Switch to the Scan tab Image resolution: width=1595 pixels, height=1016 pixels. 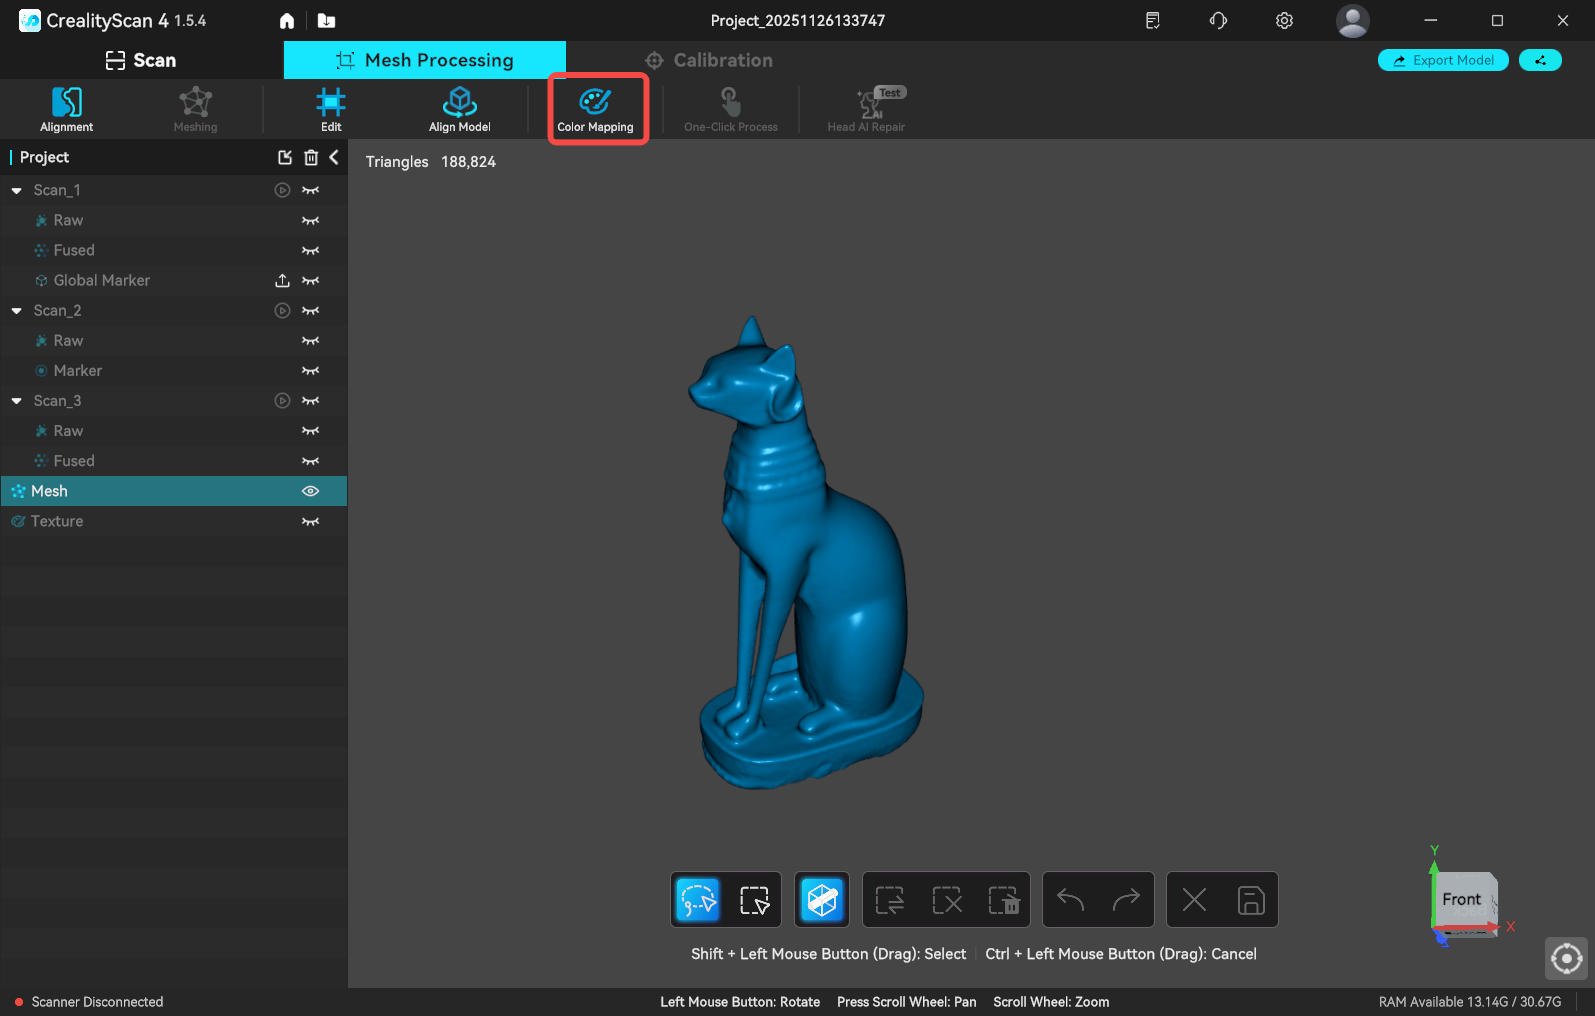click(x=141, y=60)
